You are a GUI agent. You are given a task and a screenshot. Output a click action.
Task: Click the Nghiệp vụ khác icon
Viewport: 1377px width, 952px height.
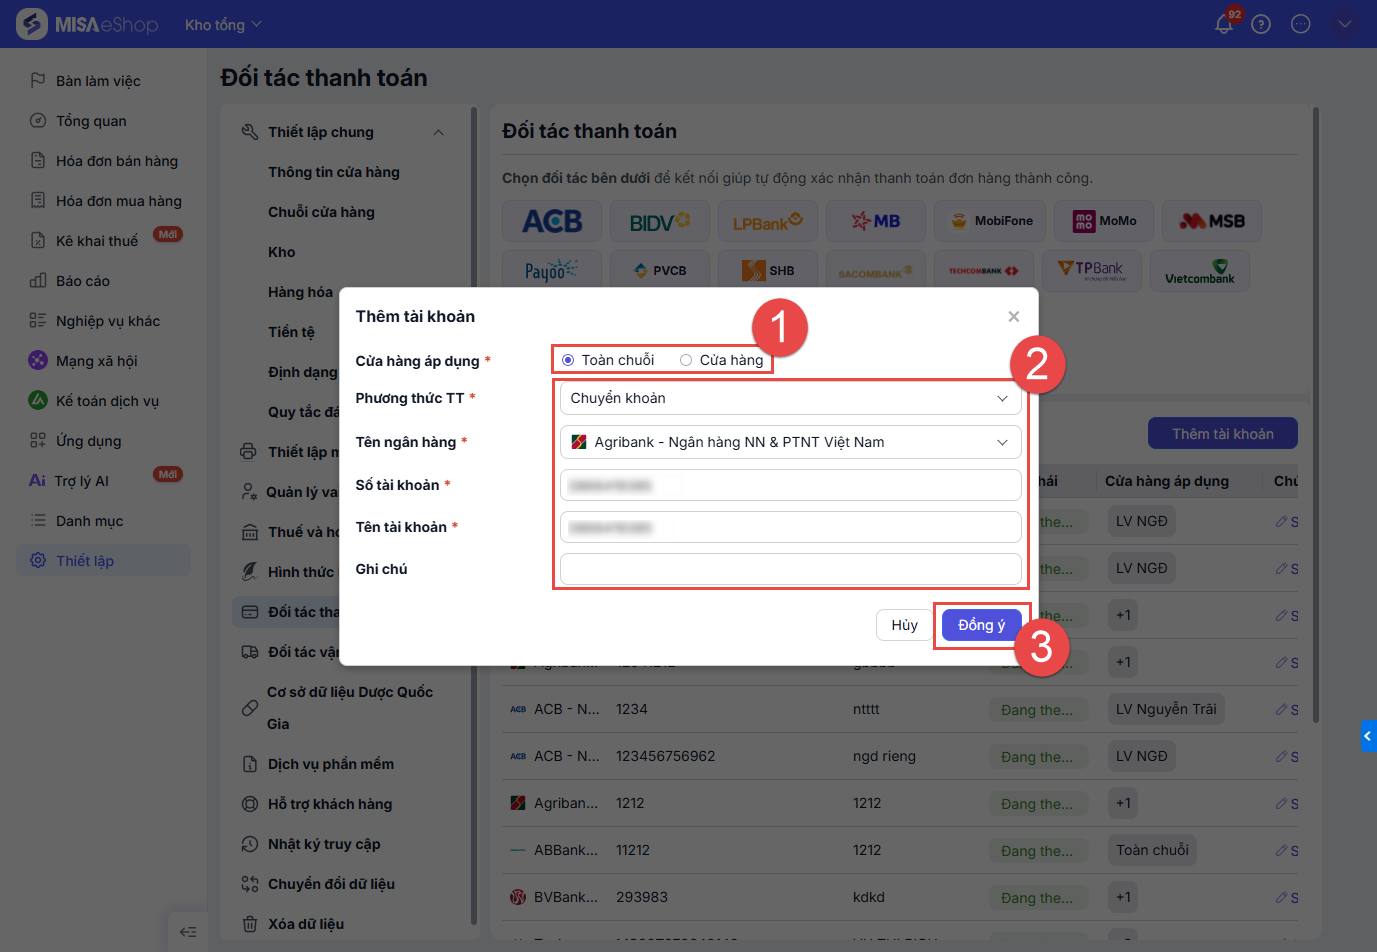point(38,321)
